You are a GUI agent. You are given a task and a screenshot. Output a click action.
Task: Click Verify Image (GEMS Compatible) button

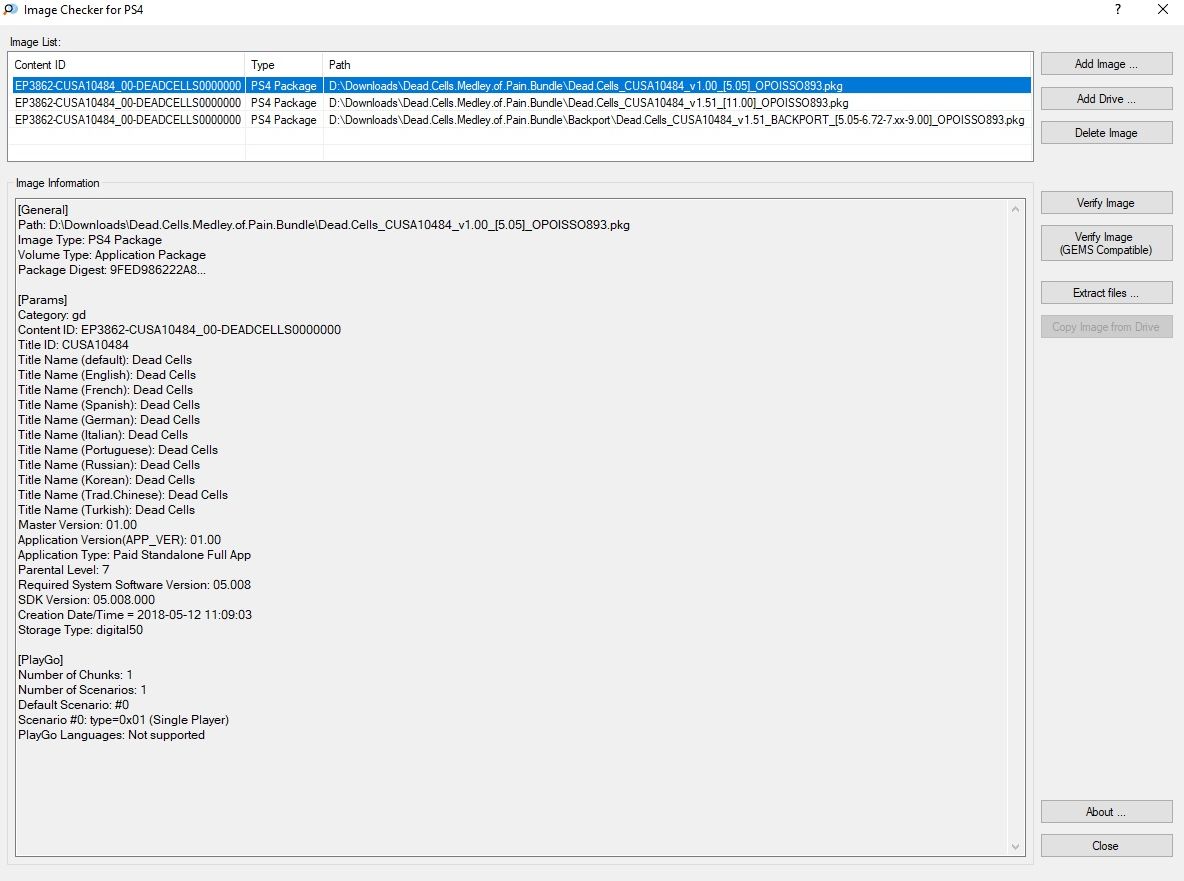[x=1106, y=243]
